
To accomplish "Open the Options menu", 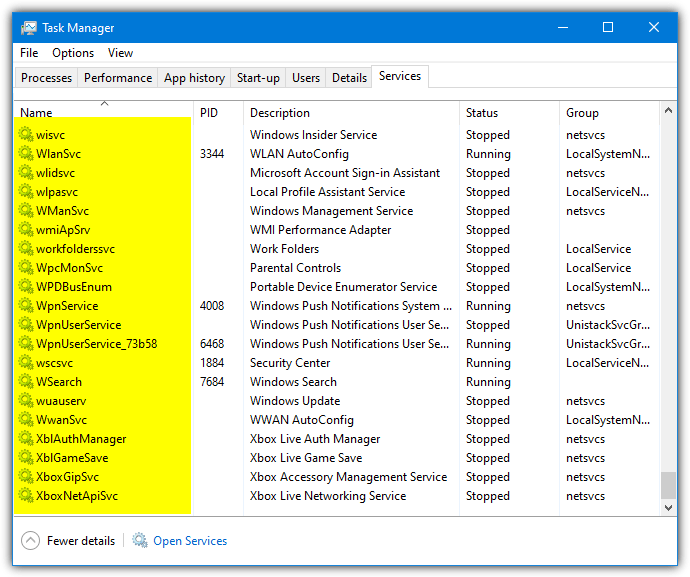I will click(x=73, y=53).
